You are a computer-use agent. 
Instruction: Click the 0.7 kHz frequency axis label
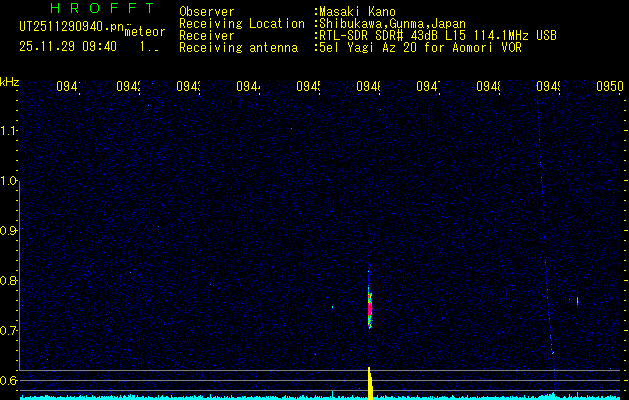(x=10, y=331)
